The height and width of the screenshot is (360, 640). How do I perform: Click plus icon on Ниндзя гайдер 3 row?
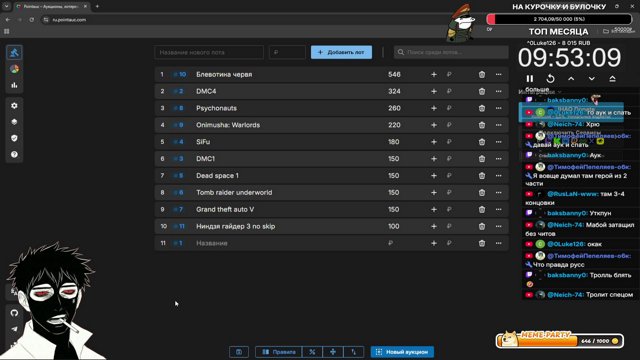tap(433, 226)
